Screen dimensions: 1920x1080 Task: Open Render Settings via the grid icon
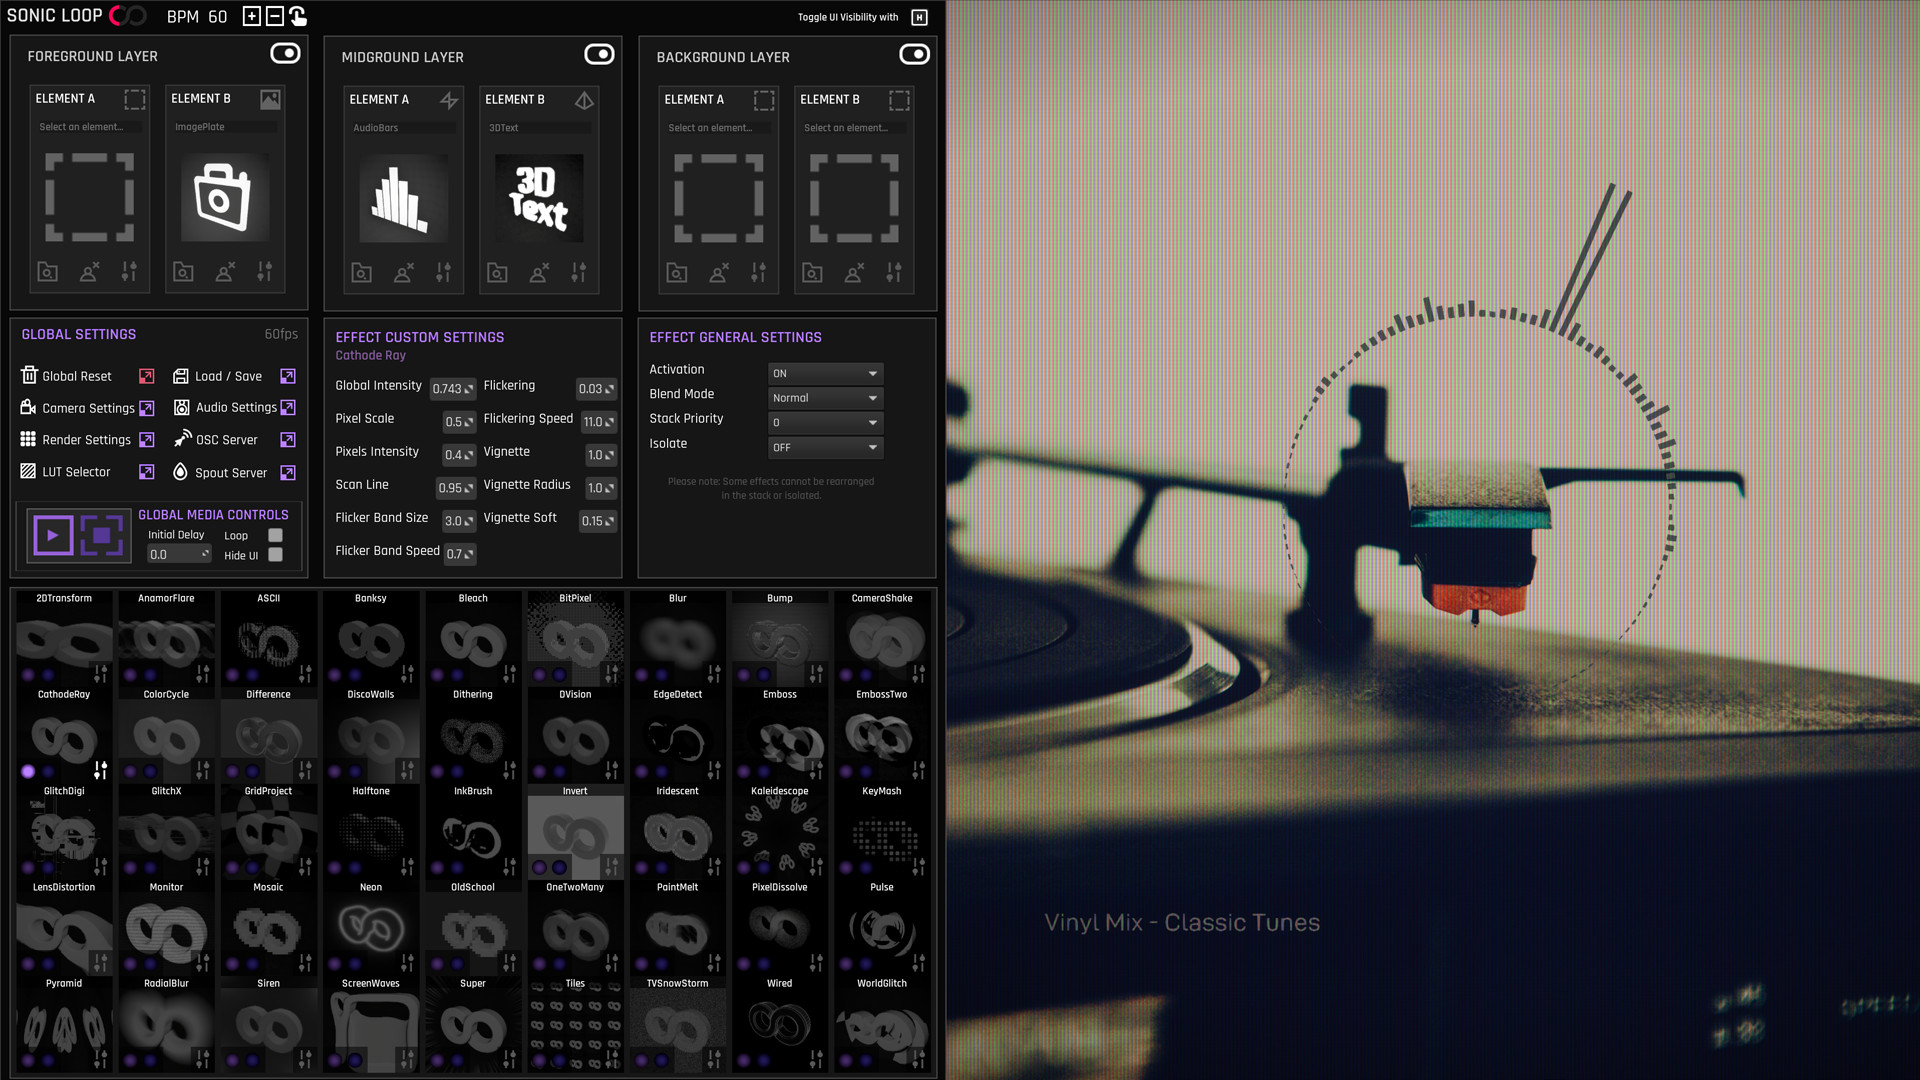pyautogui.click(x=26, y=439)
